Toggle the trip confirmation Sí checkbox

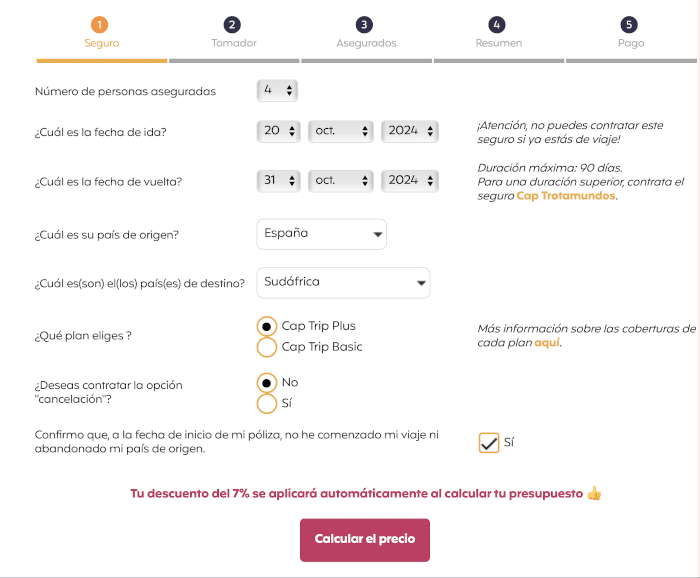489,442
